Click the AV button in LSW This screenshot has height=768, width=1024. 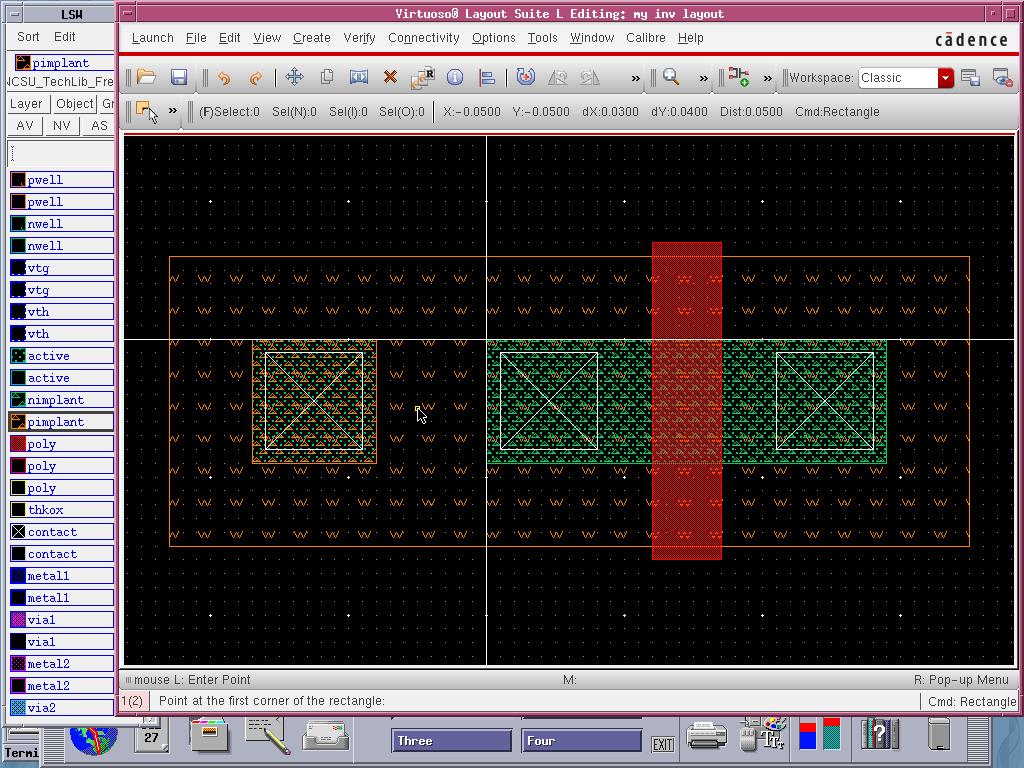click(x=25, y=125)
